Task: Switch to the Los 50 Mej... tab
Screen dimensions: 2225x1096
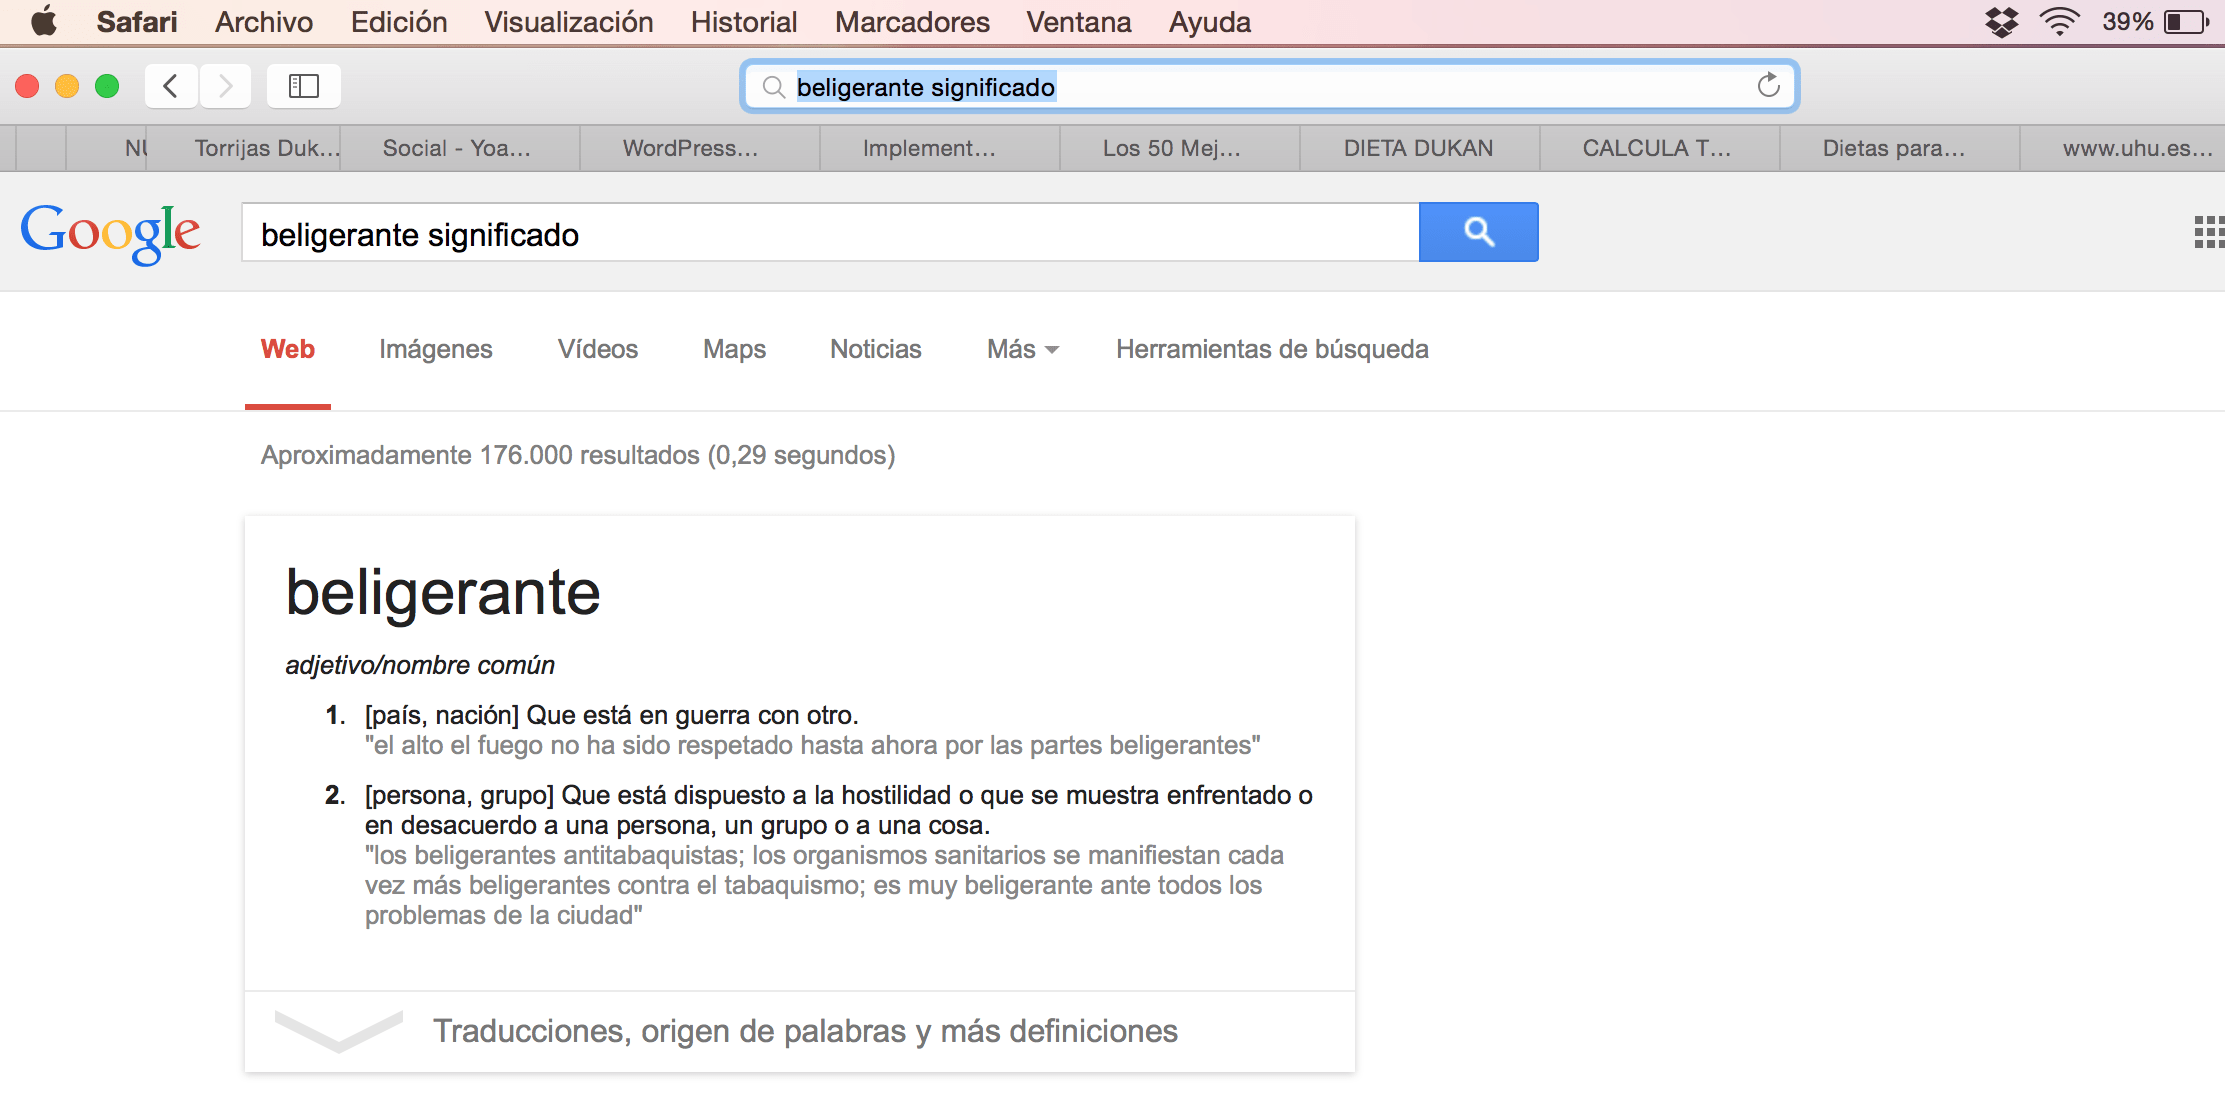Action: (x=1180, y=148)
